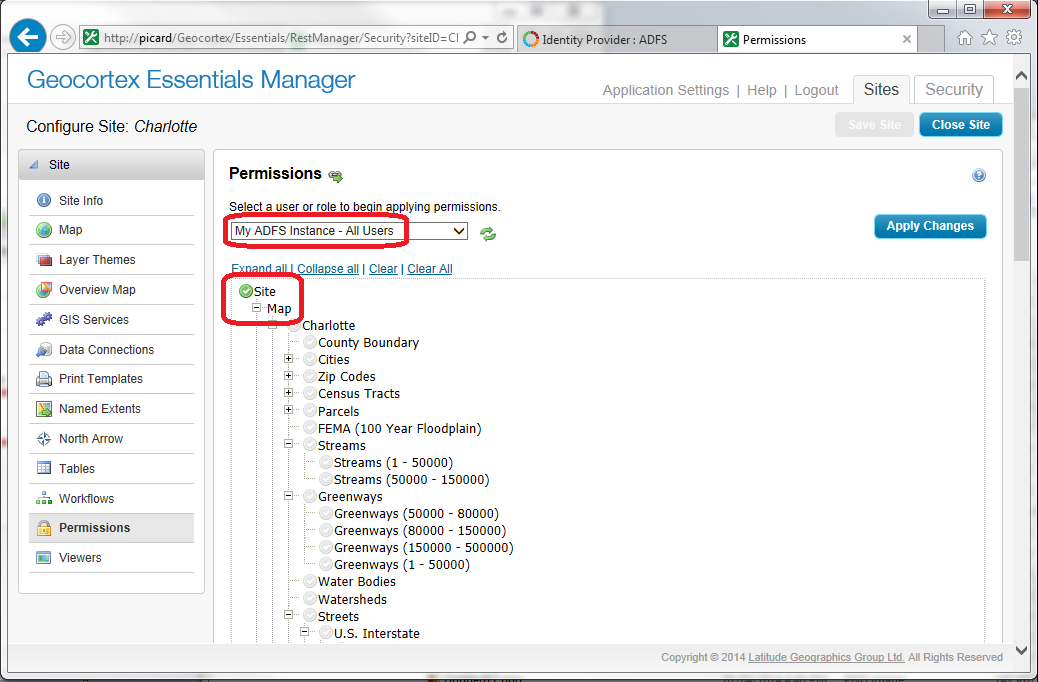Open the Workflows sidebar item
1038x682 pixels.
point(111,499)
